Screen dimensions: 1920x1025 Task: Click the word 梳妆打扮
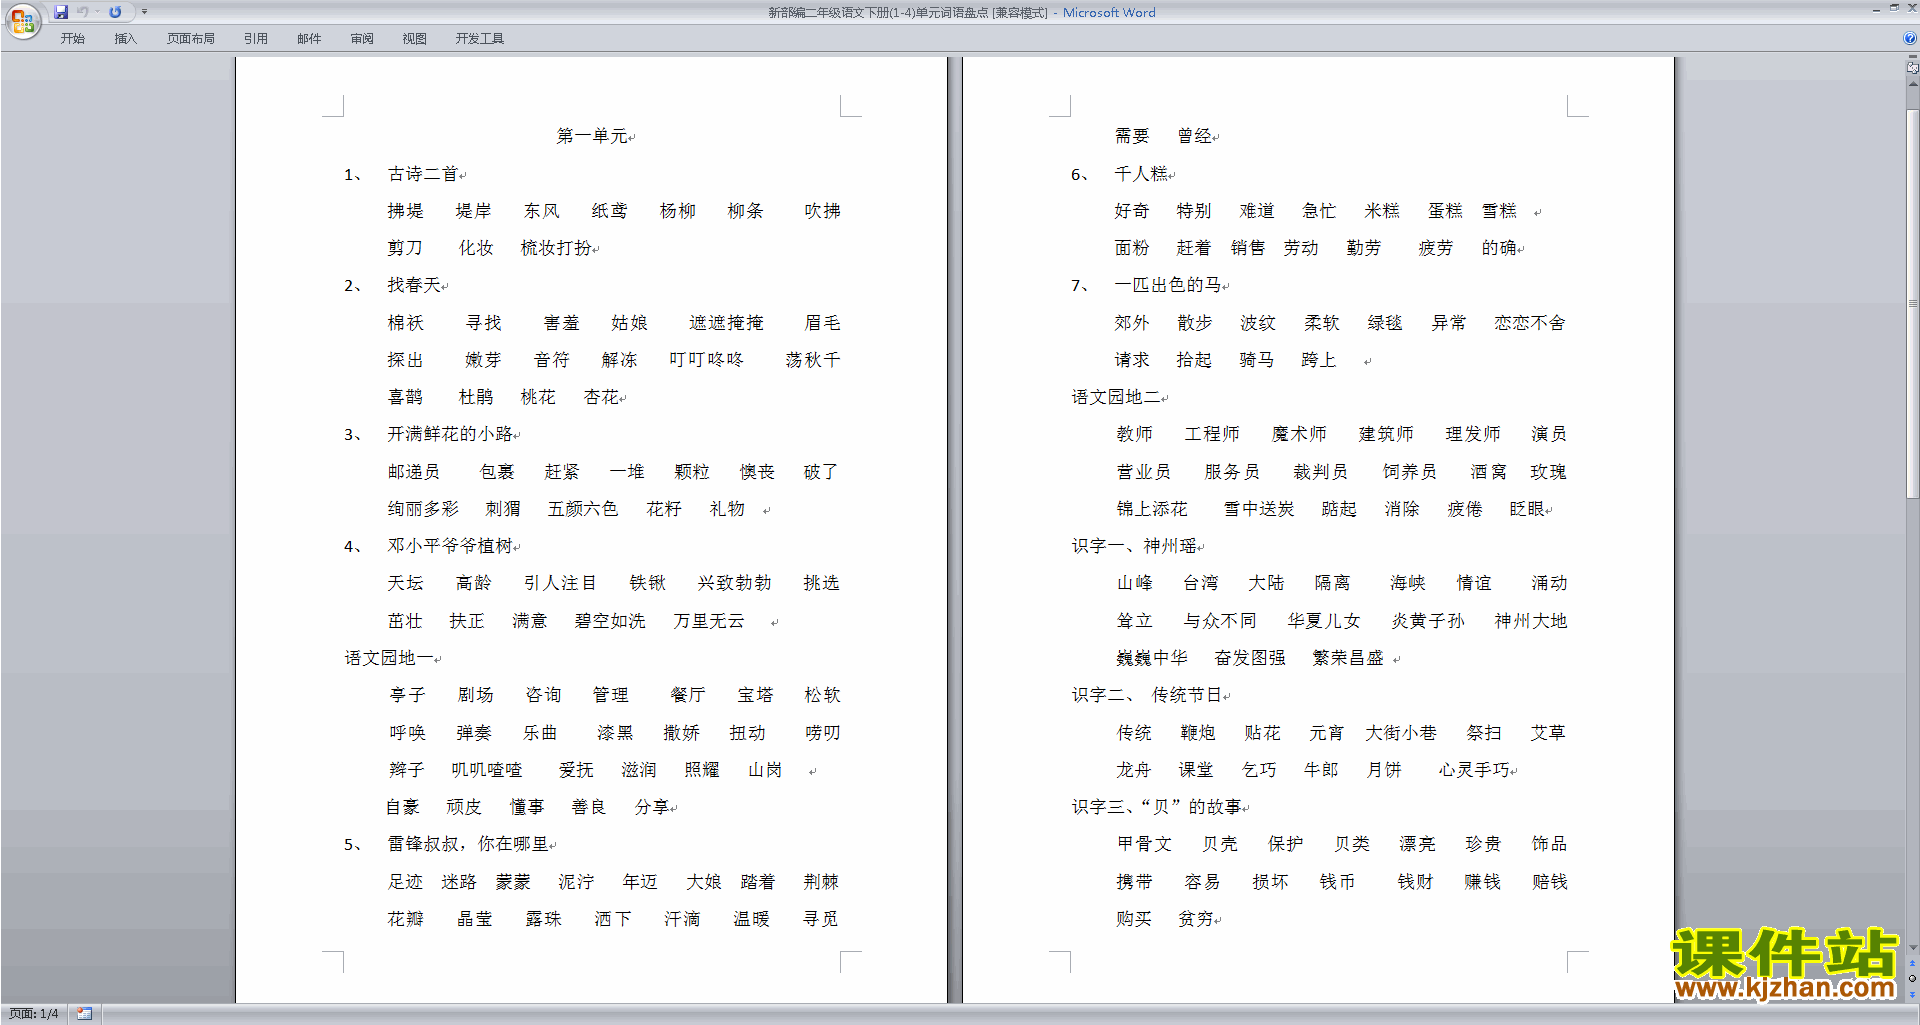coord(556,248)
